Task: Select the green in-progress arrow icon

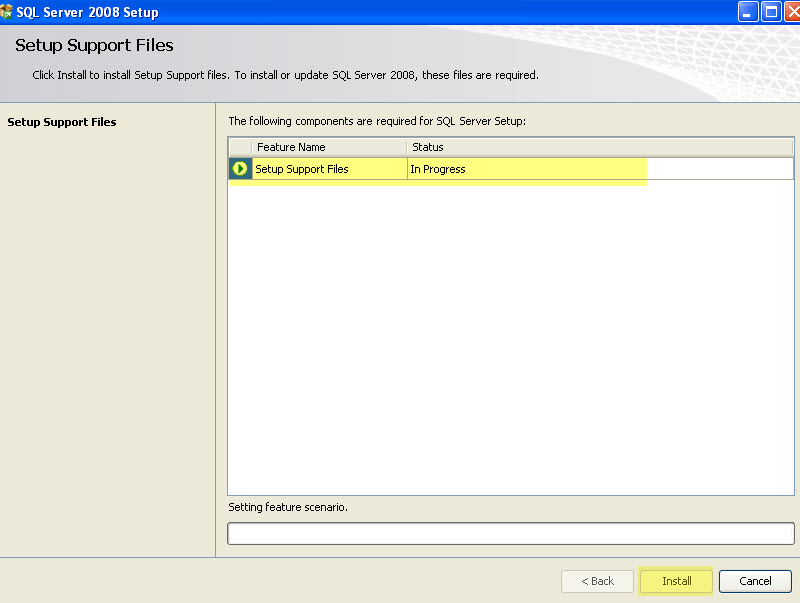Action: click(x=240, y=168)
